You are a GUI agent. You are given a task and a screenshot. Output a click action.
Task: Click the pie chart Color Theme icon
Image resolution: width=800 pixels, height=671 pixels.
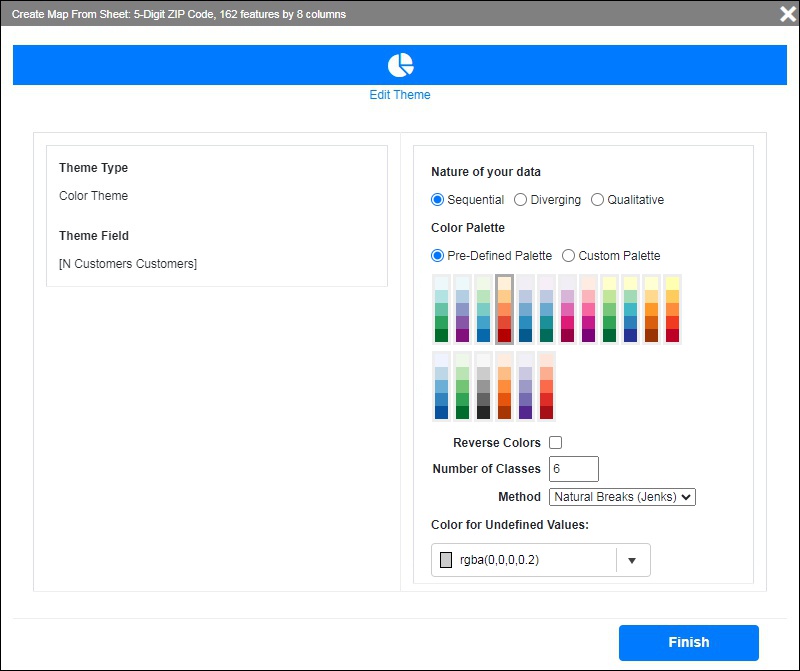(400, 63)
